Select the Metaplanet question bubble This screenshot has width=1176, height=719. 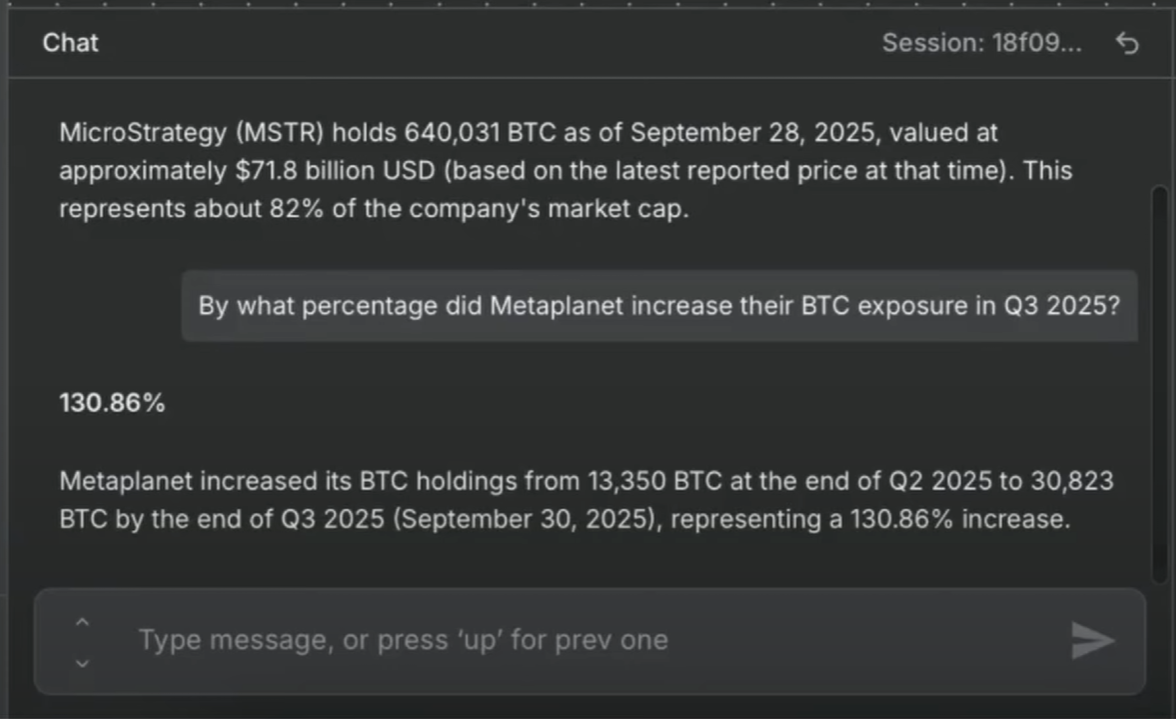pos(660,306)
